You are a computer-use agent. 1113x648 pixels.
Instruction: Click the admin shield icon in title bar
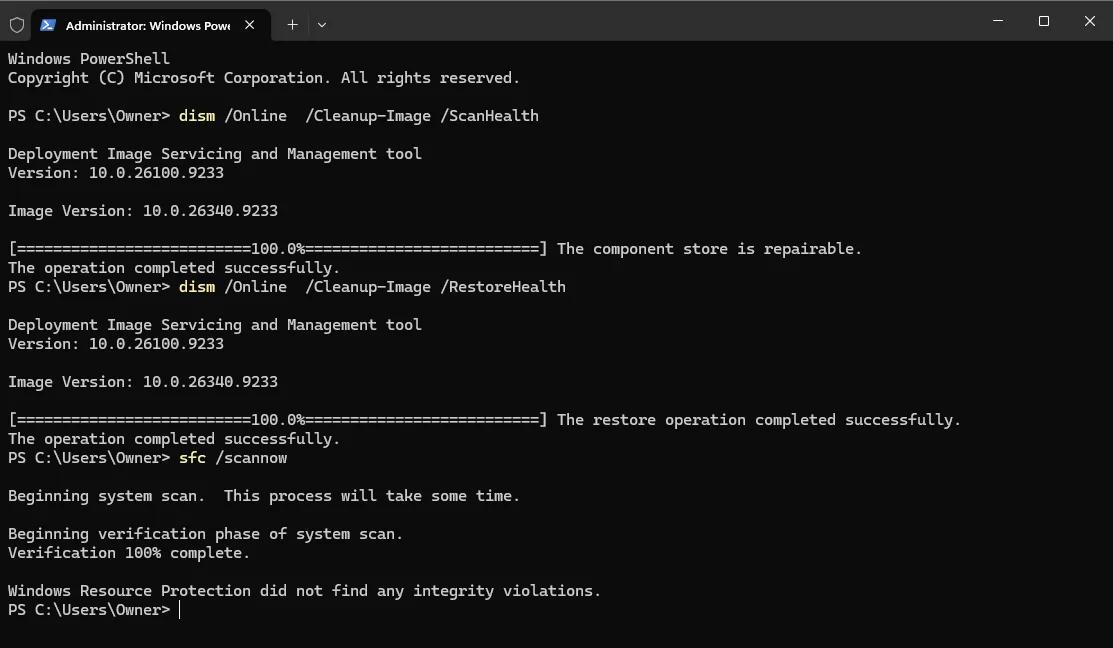[x=17, y=25]
